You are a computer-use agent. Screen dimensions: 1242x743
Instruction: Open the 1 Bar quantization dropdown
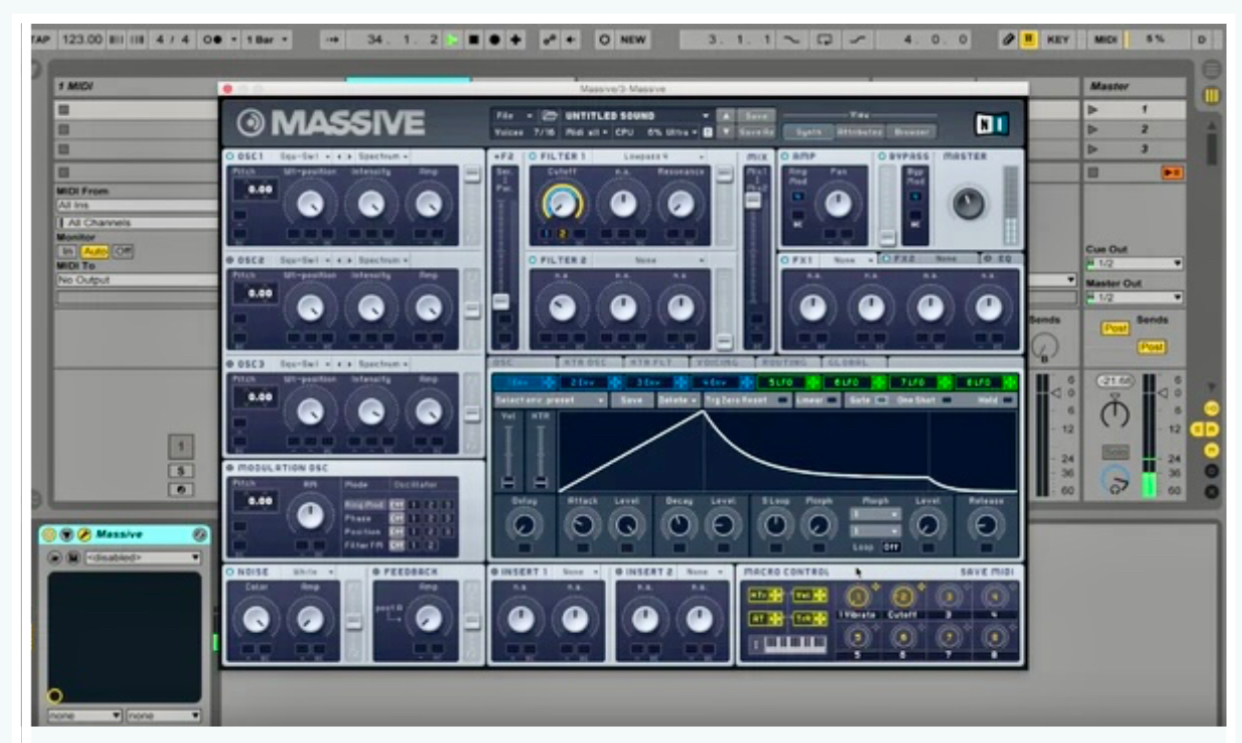coord(269,39)
